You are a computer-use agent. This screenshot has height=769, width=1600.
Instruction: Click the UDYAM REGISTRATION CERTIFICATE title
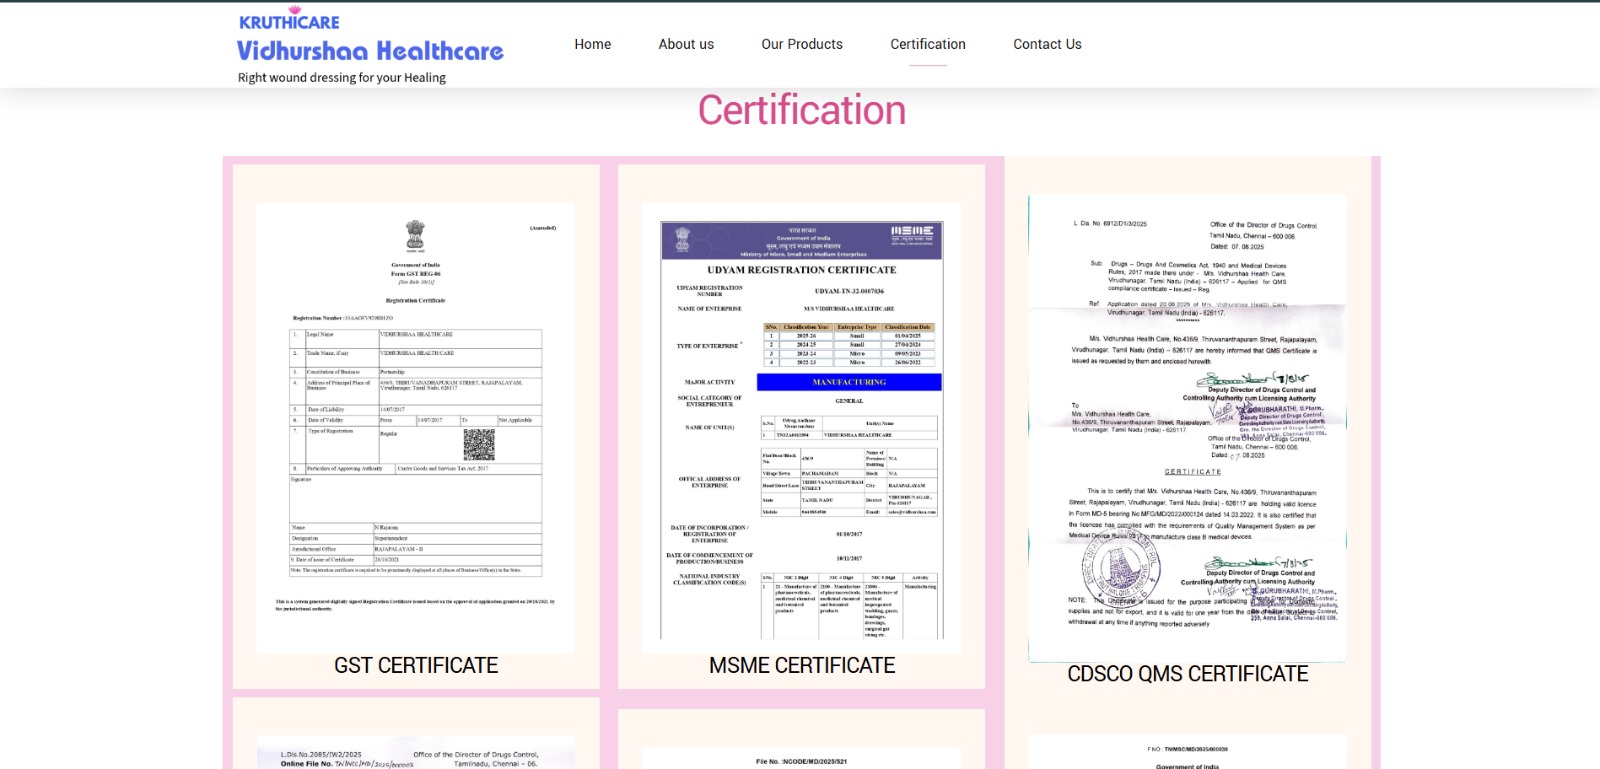[x=801, y=270]
